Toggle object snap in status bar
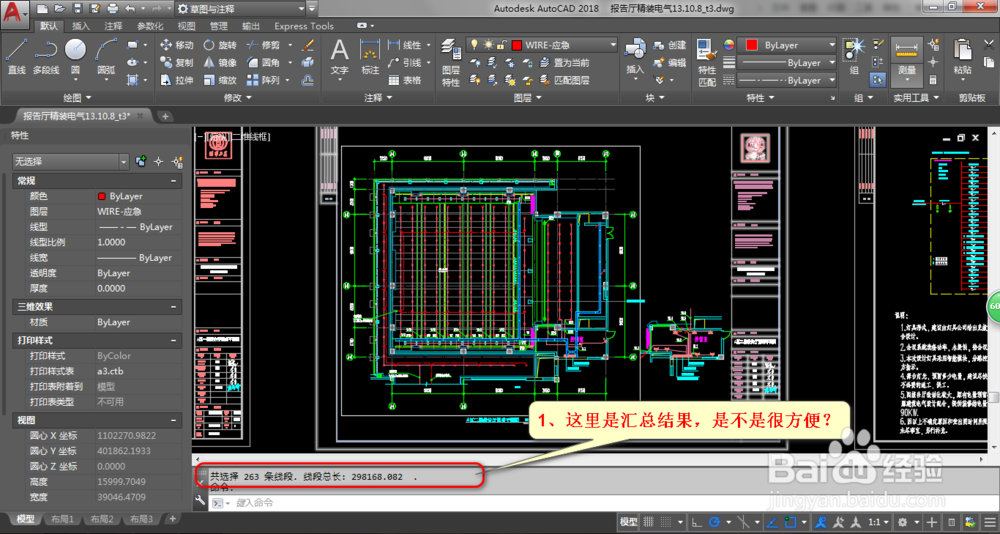Viewport: 1000px width, 534px height. click(791, 522)
